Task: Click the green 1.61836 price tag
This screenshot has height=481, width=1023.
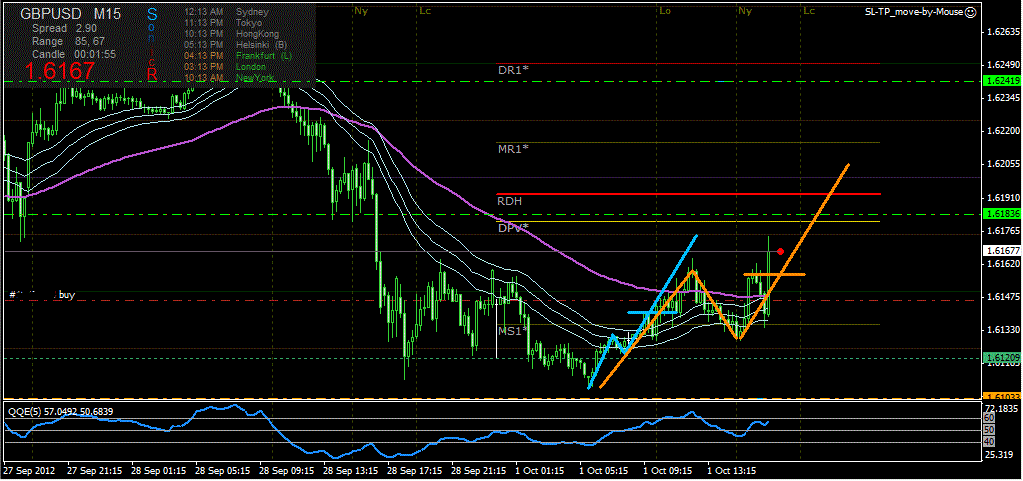Action: point(1001,214)
